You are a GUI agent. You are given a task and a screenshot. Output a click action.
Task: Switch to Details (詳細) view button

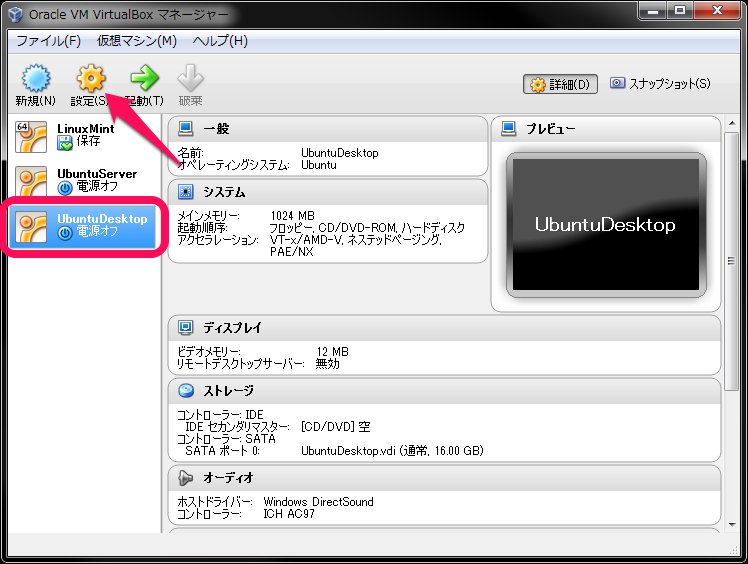[560, 84]
